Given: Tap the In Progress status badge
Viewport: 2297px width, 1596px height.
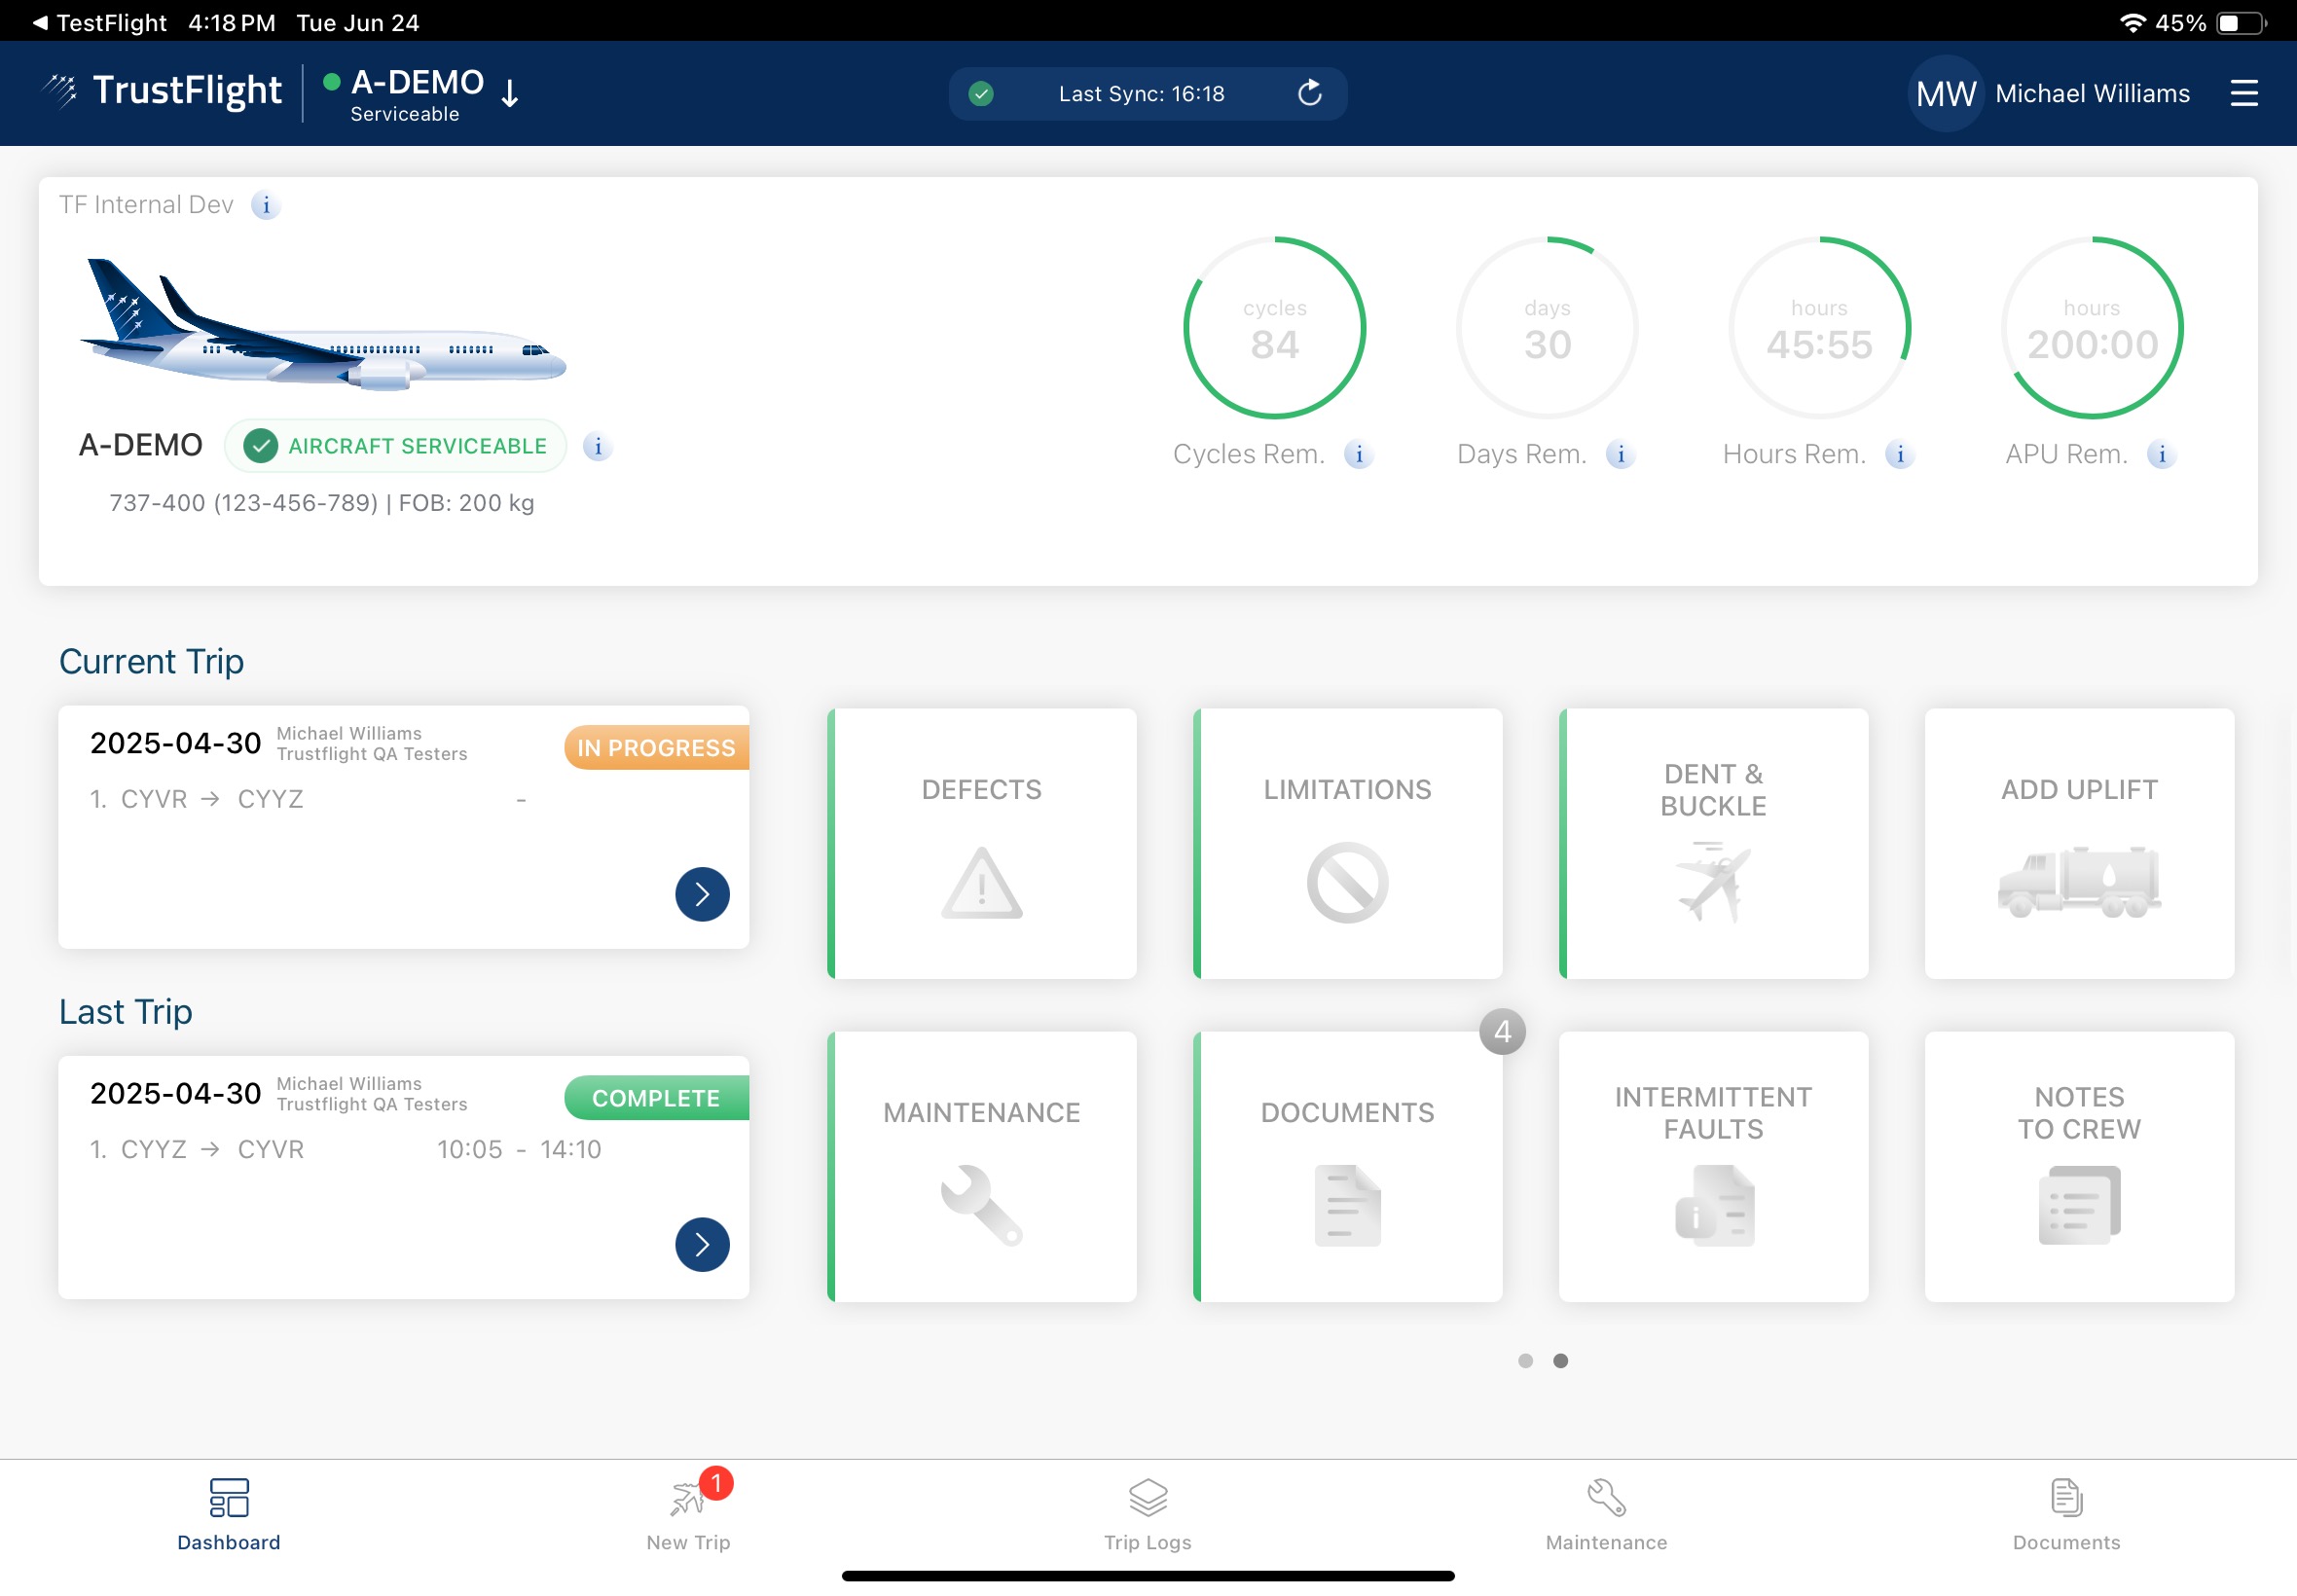Looking at the screenshot, I should (656, 748).
